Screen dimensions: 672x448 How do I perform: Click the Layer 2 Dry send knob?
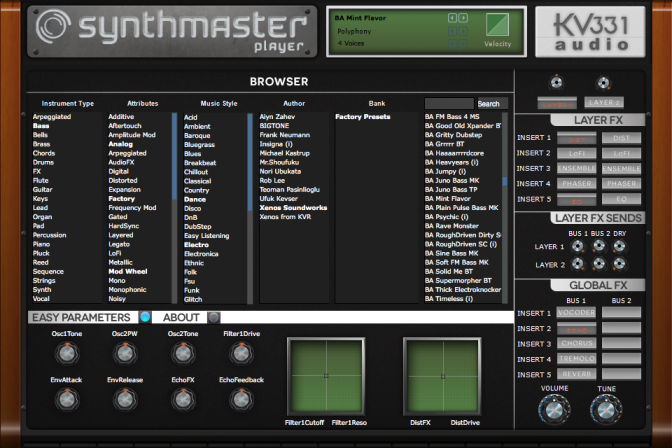tap(619, 264)
